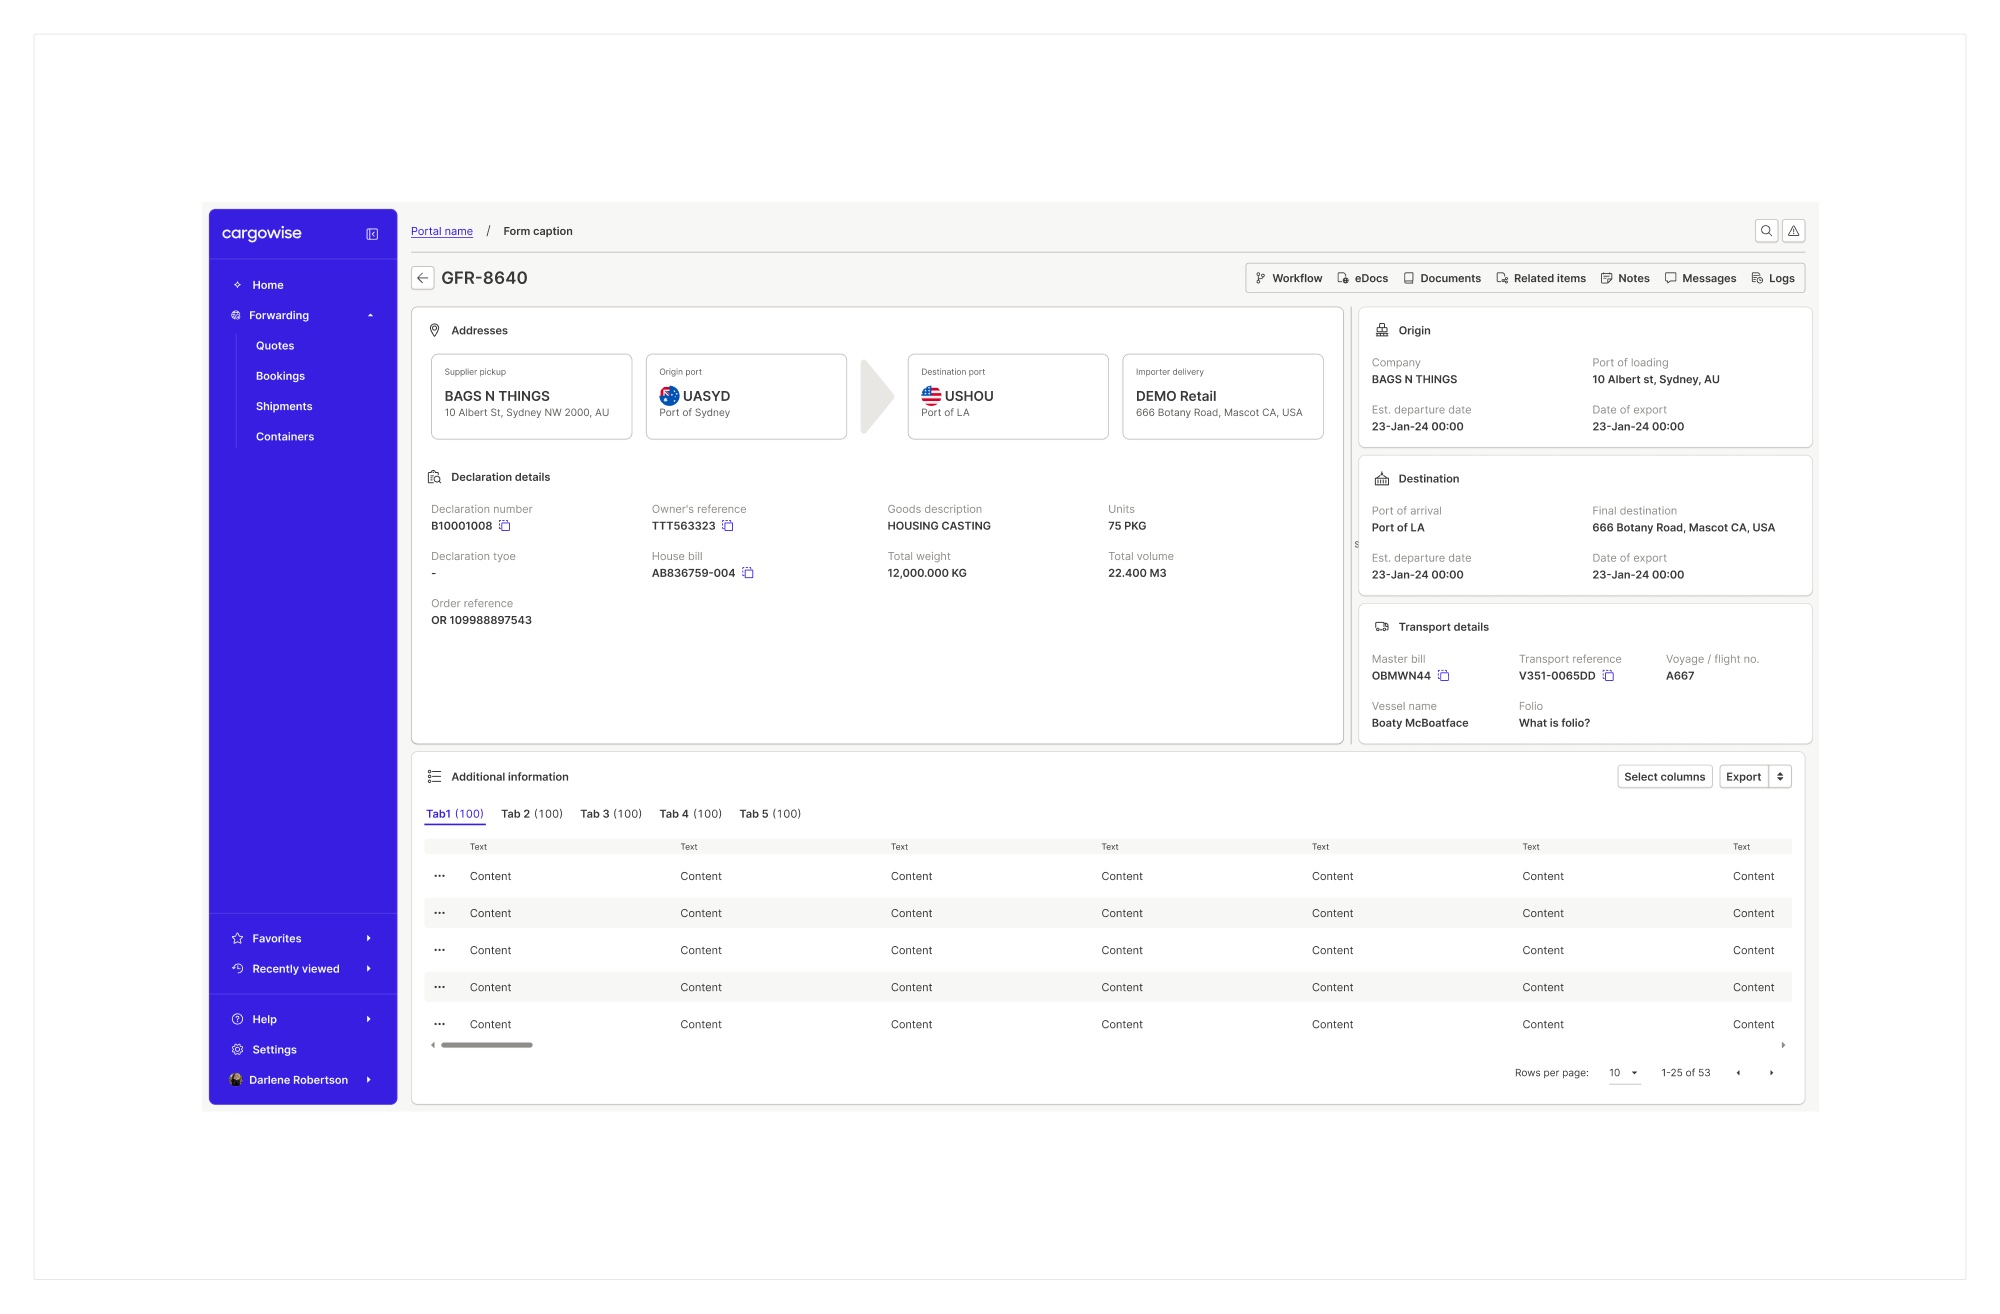Viewport: 2000px width, 1314px height.
Task: Click the order reference OR 109988897543
Action: 481,620
